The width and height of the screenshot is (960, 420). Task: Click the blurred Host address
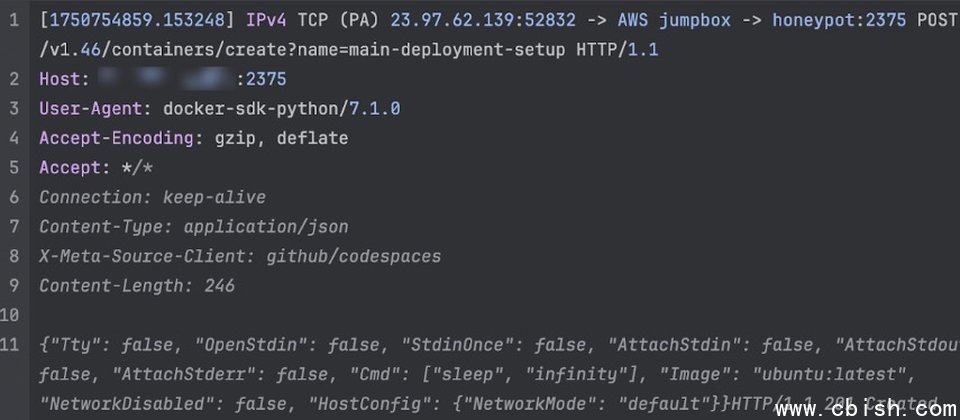pyautogui.click(x=165, y=79)
